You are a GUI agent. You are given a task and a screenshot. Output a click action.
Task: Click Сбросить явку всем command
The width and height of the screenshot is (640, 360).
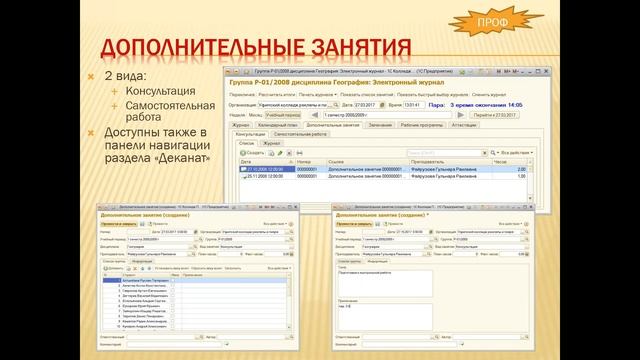(x=207, y=269)
